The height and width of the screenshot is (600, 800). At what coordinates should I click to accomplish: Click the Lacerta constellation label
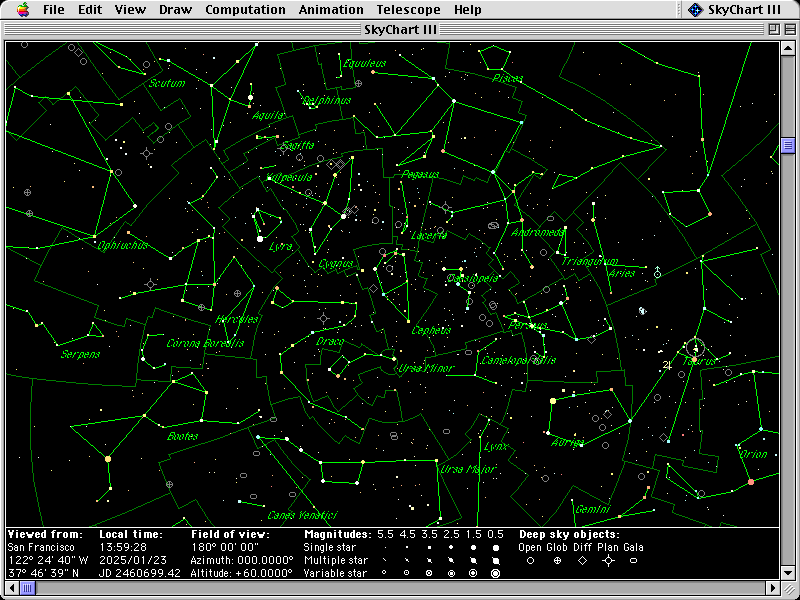[429, 235]
